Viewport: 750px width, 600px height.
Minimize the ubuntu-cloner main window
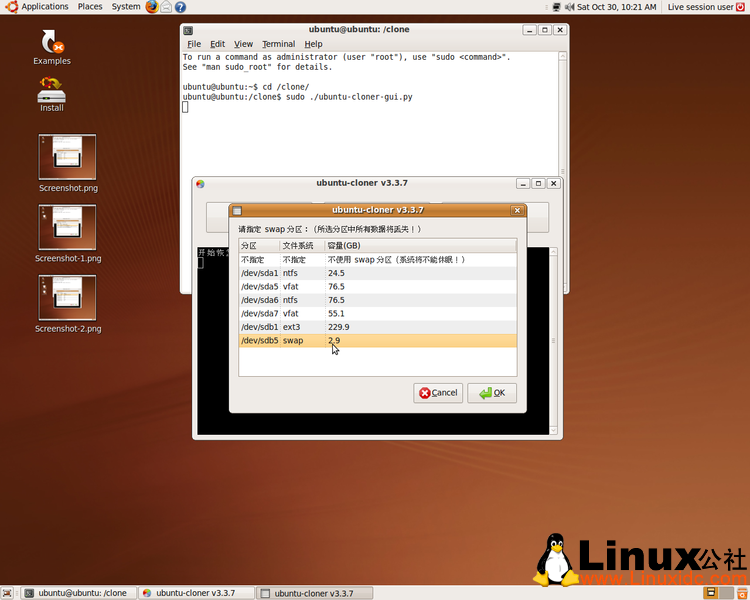click(523, 184)
